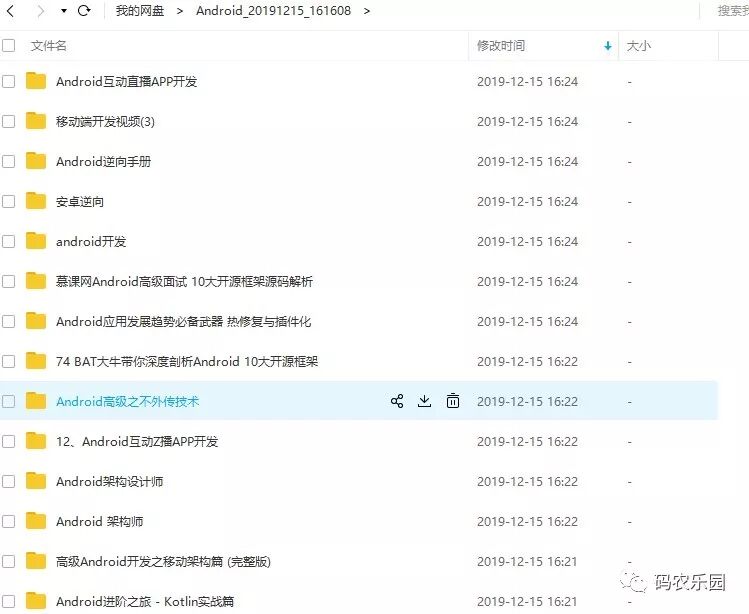Click folder icon of Android 架构师
The width and height of the screenshot is (749, 614).
coord(36,521)
